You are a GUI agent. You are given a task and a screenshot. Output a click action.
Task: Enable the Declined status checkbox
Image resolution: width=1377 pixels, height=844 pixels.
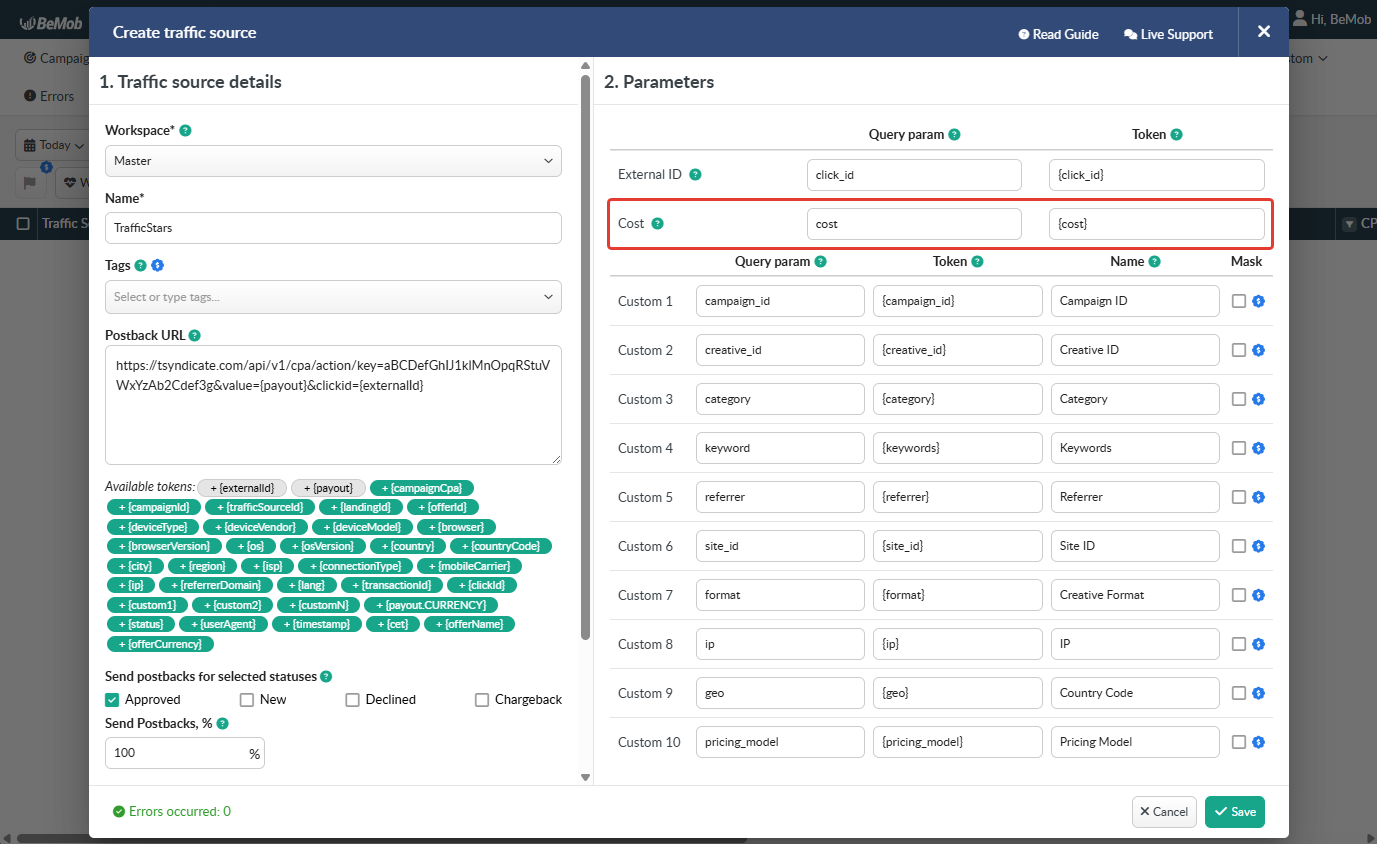tap(352, 700)
